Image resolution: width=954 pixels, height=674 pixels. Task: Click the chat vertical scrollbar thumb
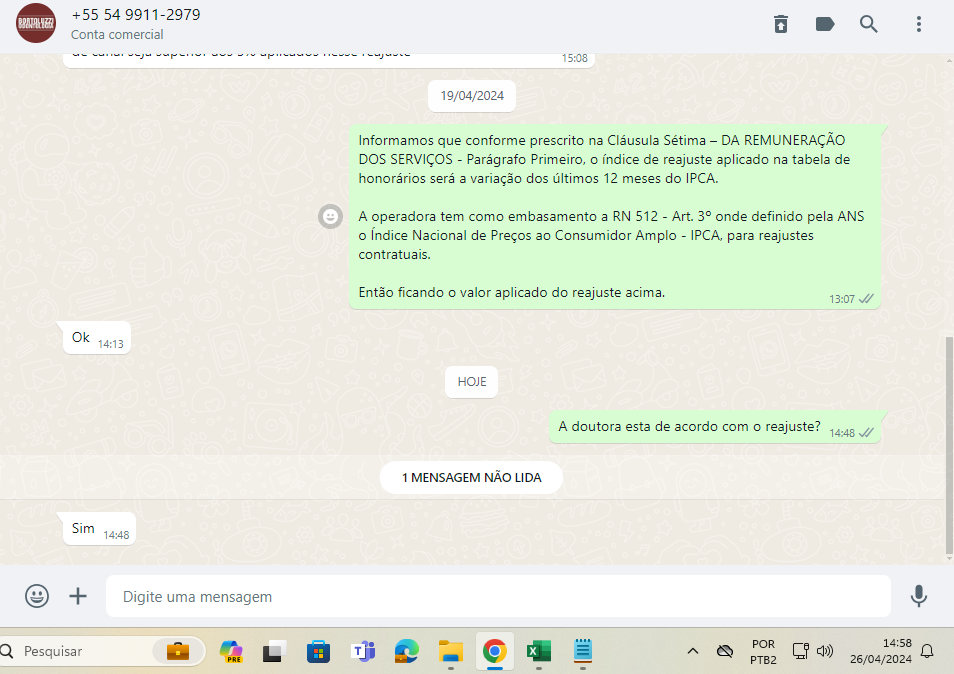949,444
